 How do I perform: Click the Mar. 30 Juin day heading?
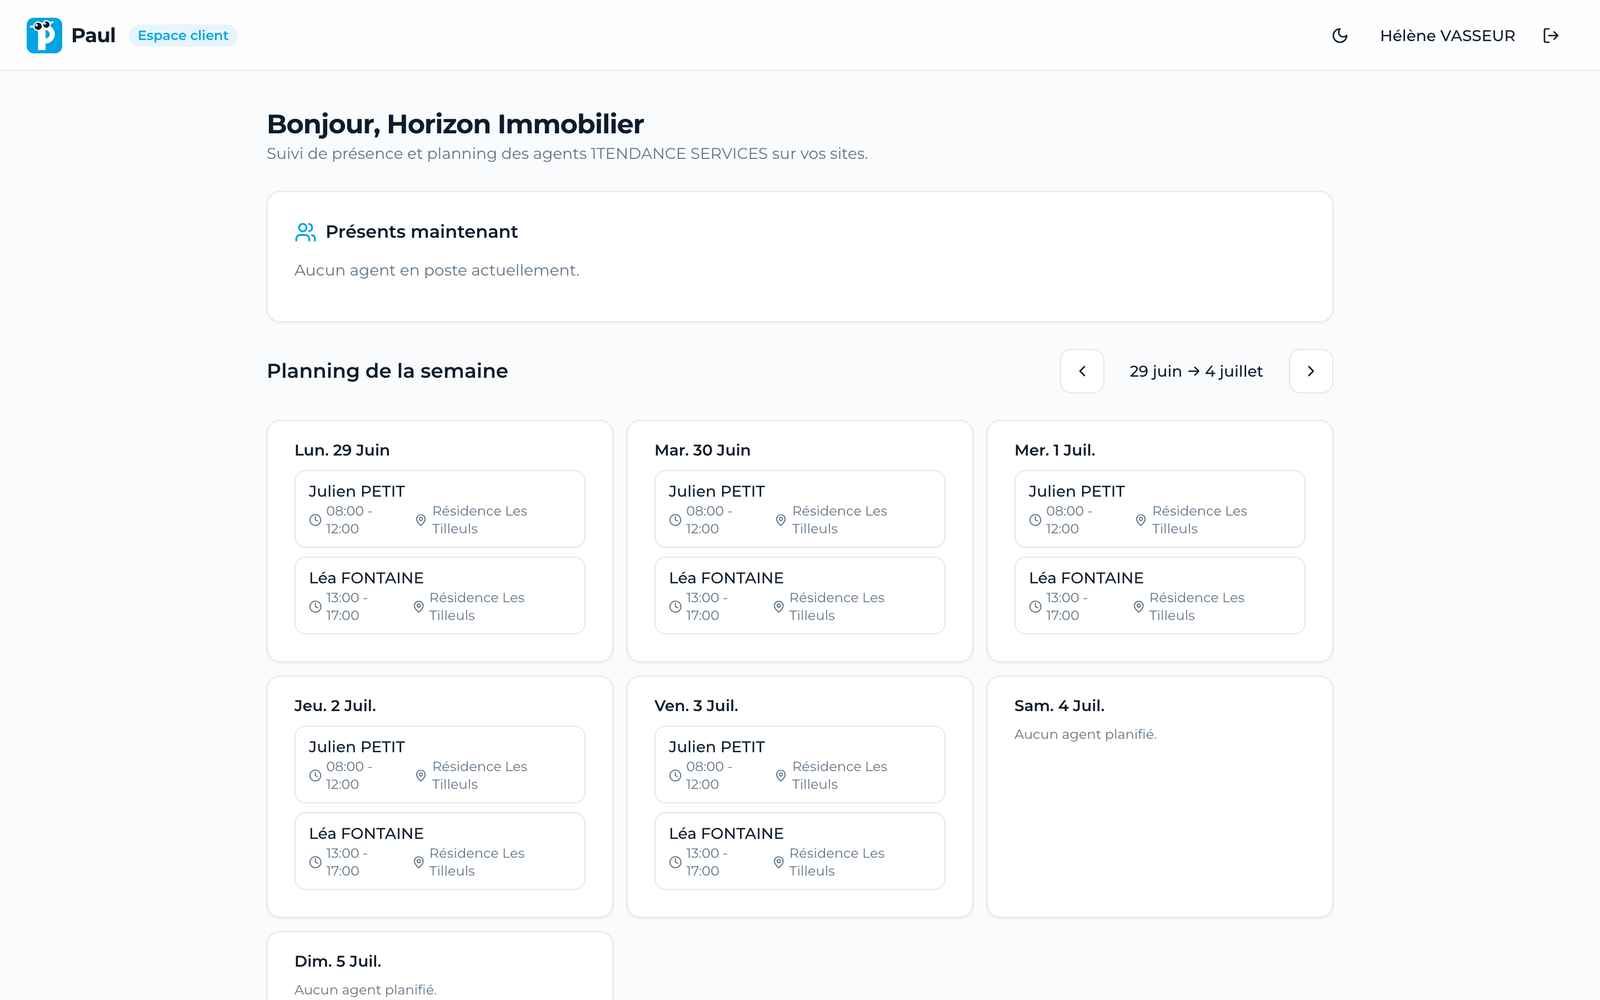tap(703, 450)
